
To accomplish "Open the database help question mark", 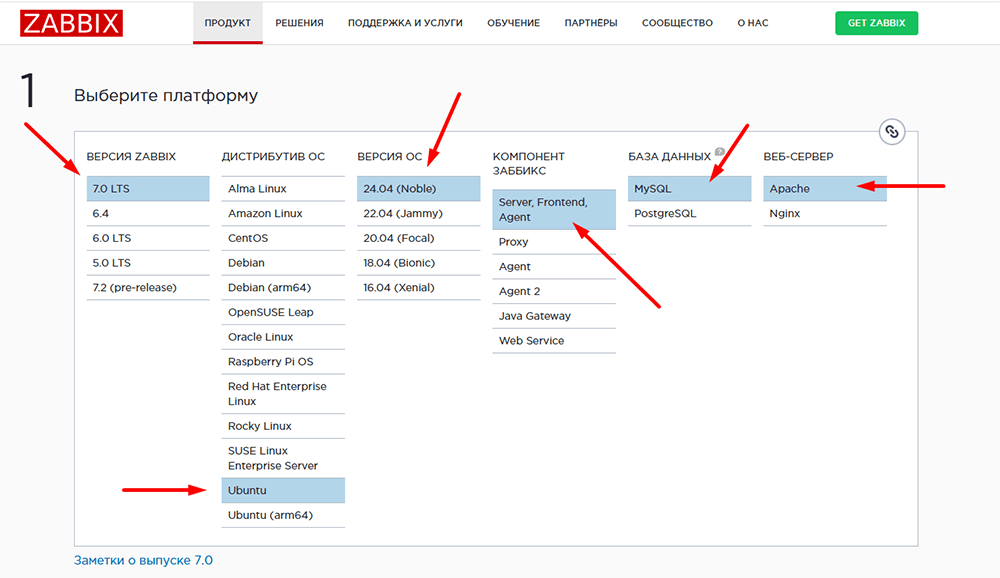I will pos(719,152).
